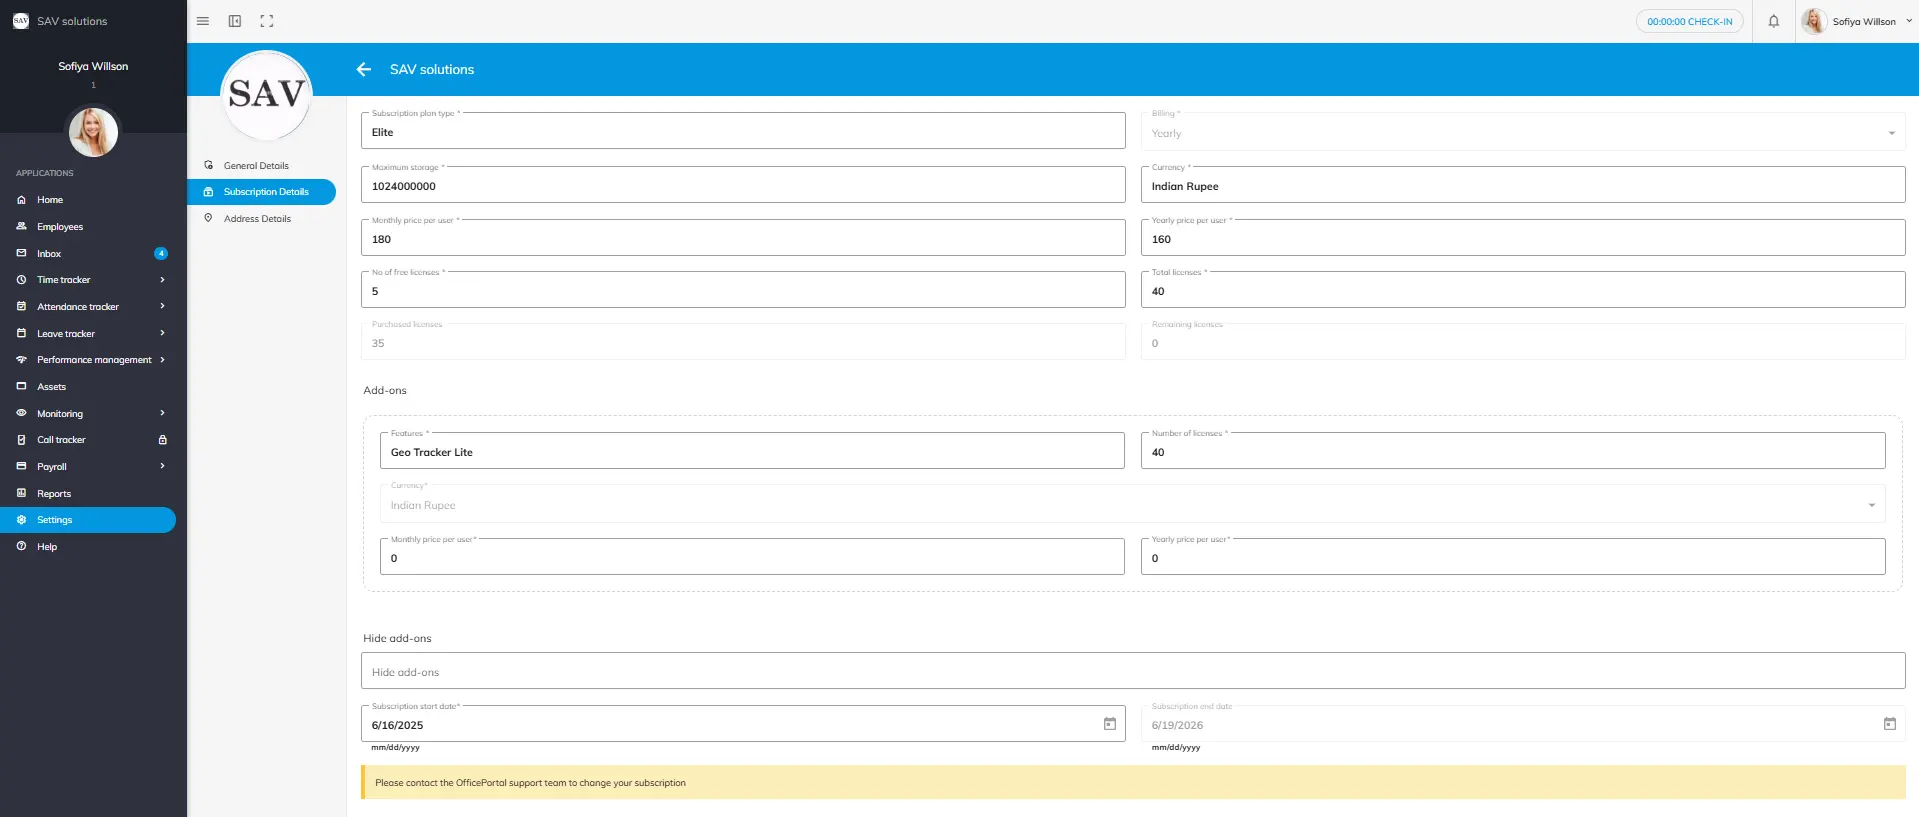This screenshot has height=817, width=1919.
Task: Switch to Address Details tab
Action: 257,219
